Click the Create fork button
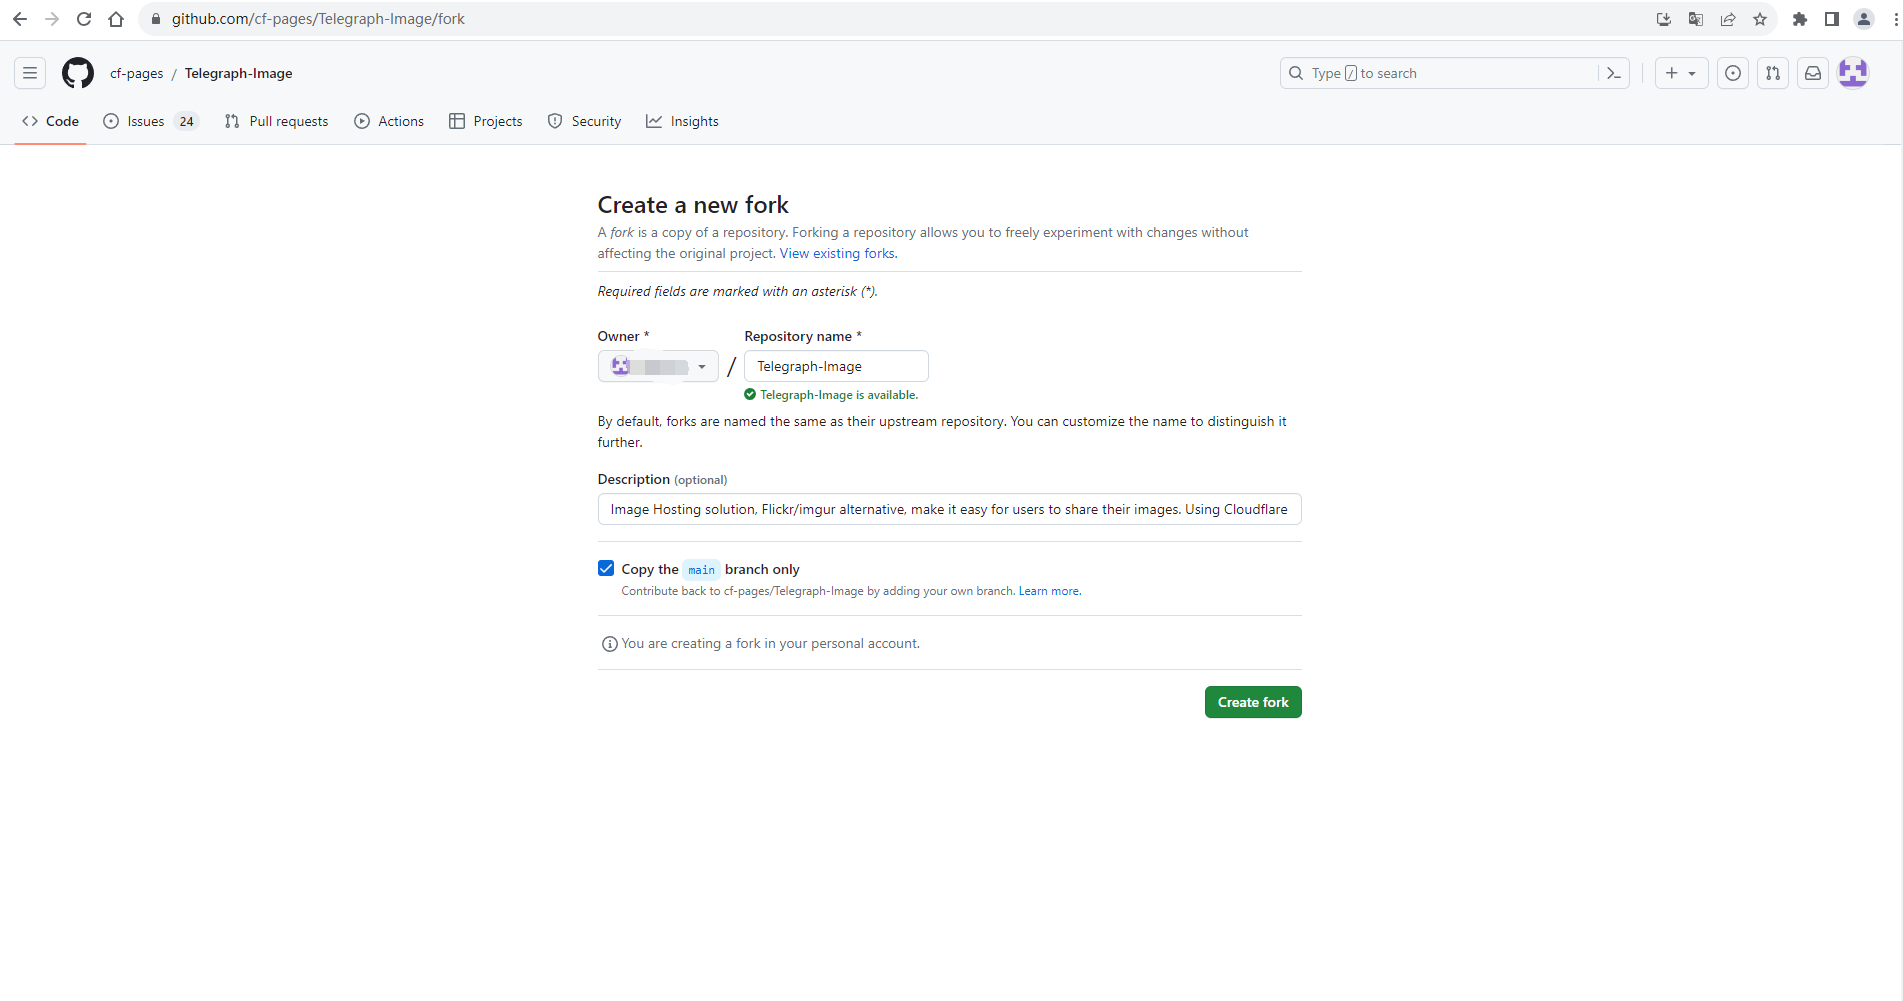 click(1252, 702)
